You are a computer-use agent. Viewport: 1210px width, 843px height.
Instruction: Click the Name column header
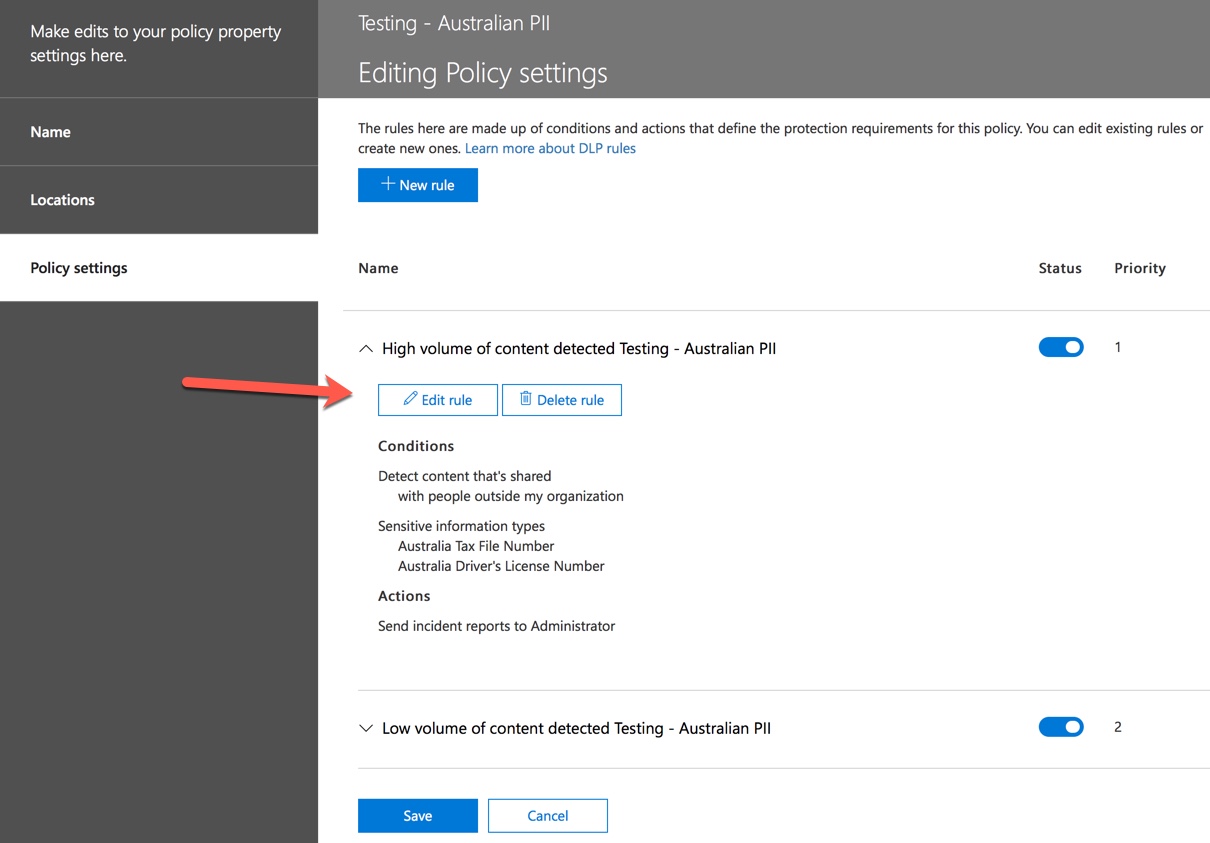click(x=377, y=267)
